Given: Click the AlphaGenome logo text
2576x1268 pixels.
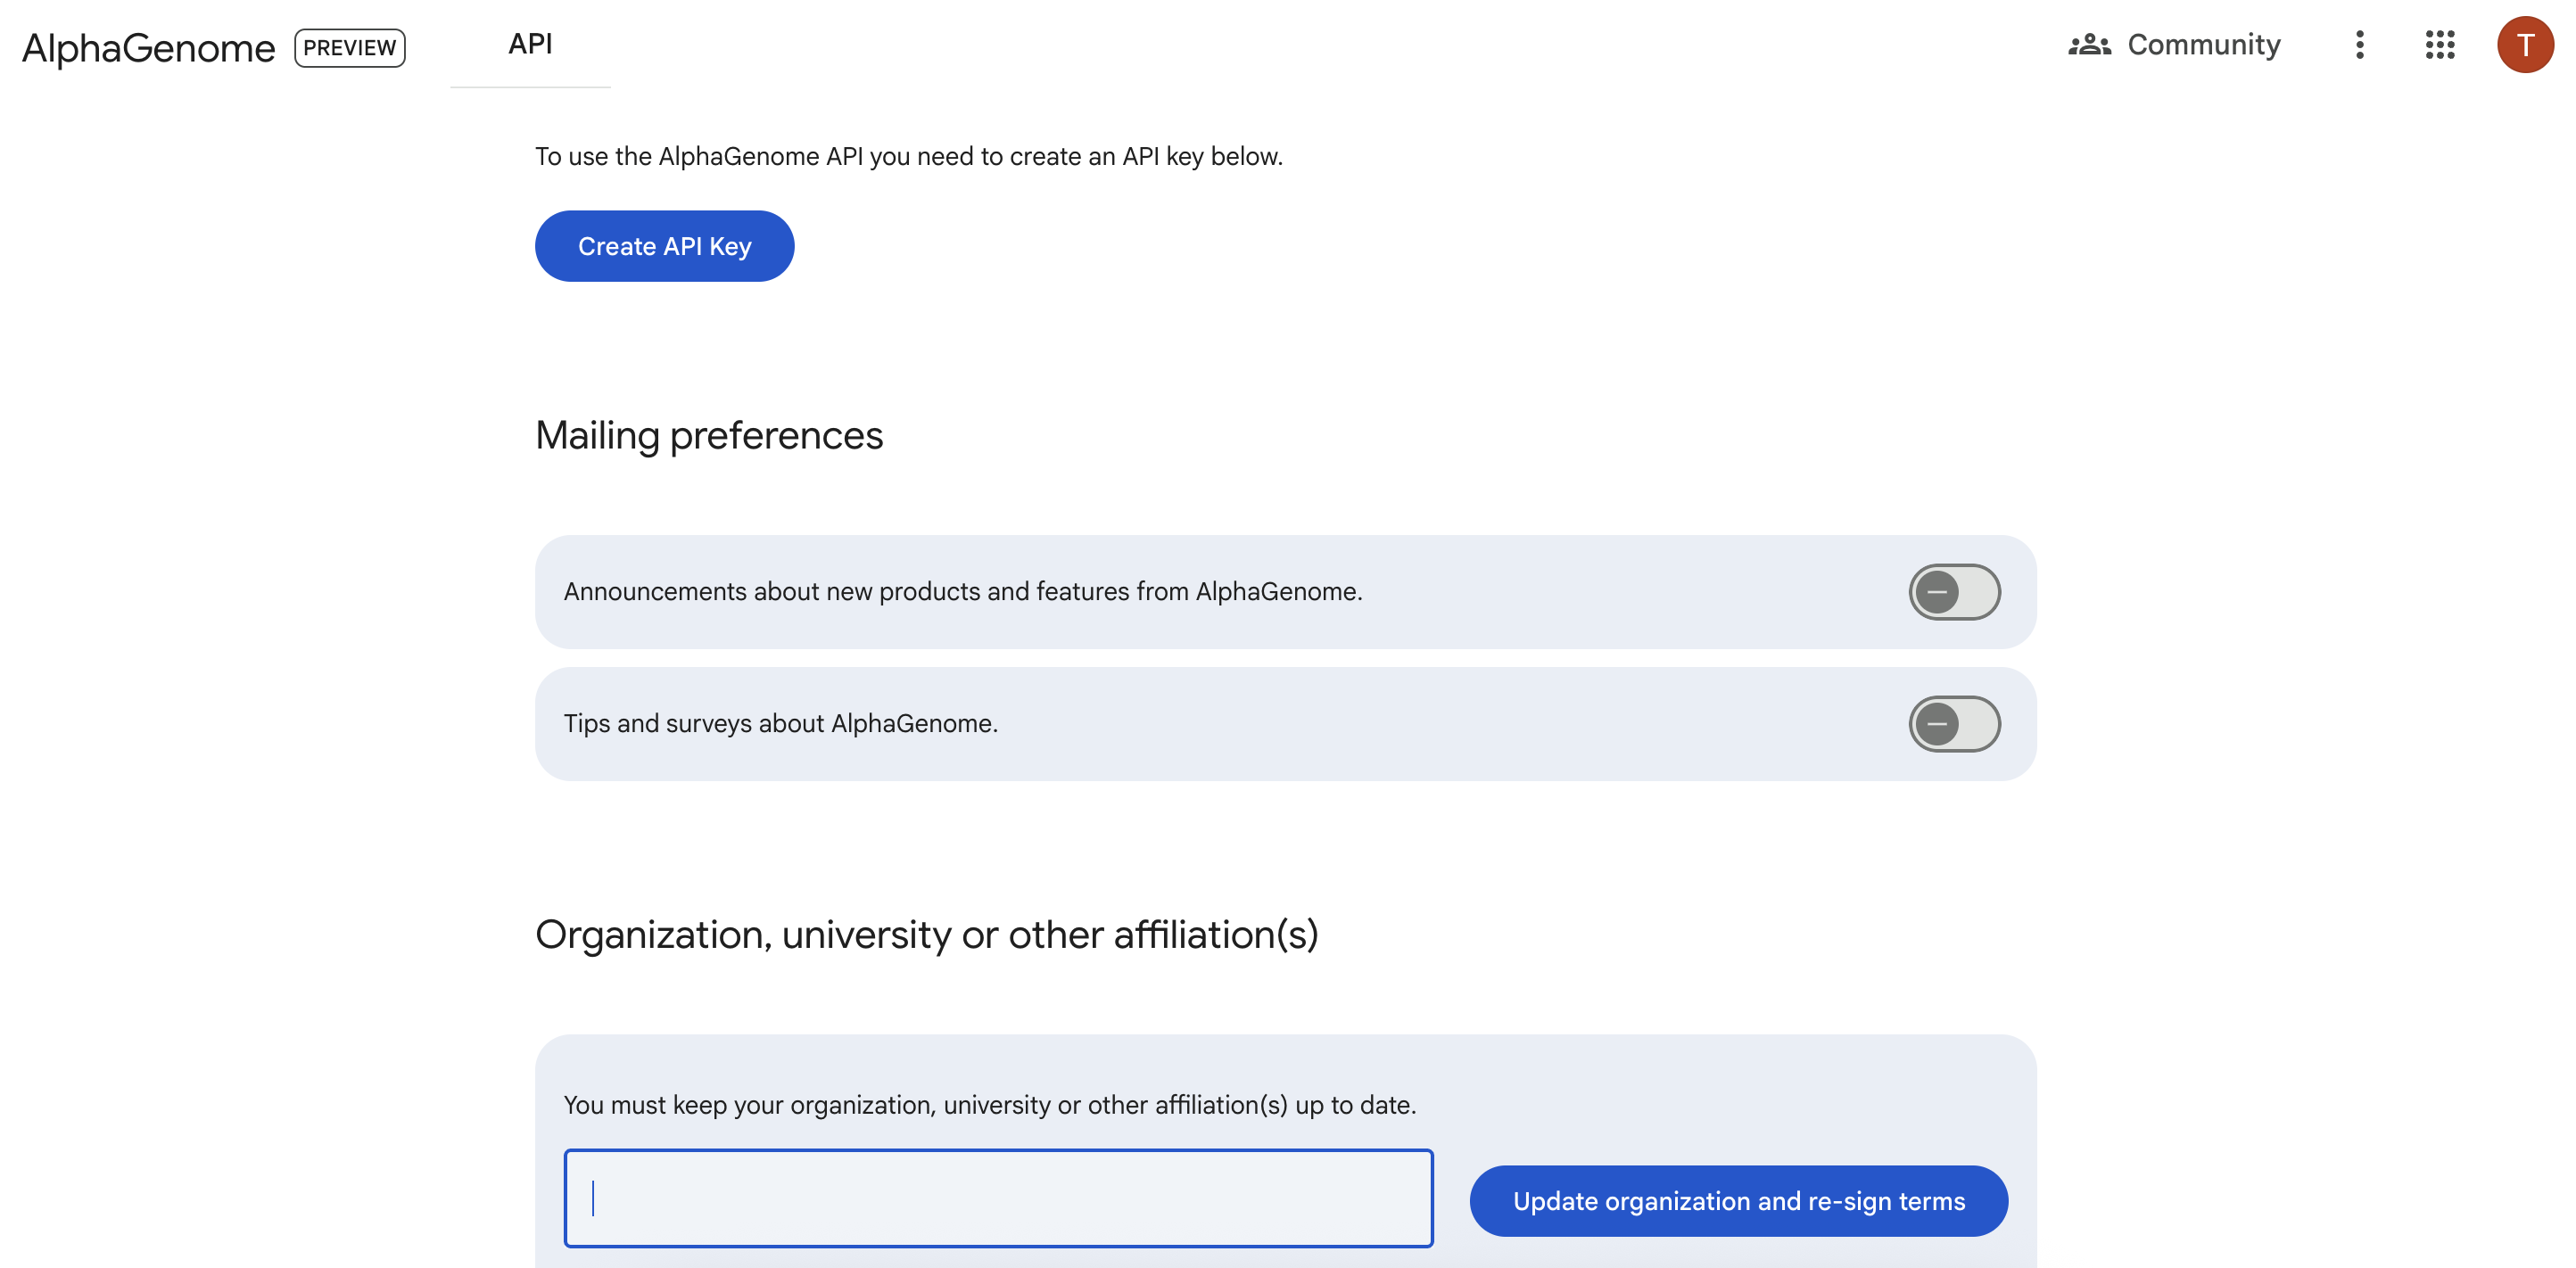Looking at the screenshot, I should point(148,48).
